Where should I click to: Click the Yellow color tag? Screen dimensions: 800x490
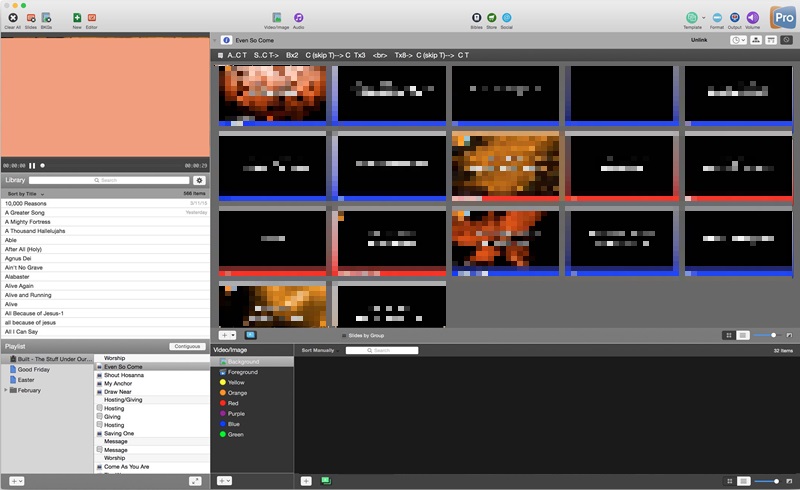tap(236, 382)
